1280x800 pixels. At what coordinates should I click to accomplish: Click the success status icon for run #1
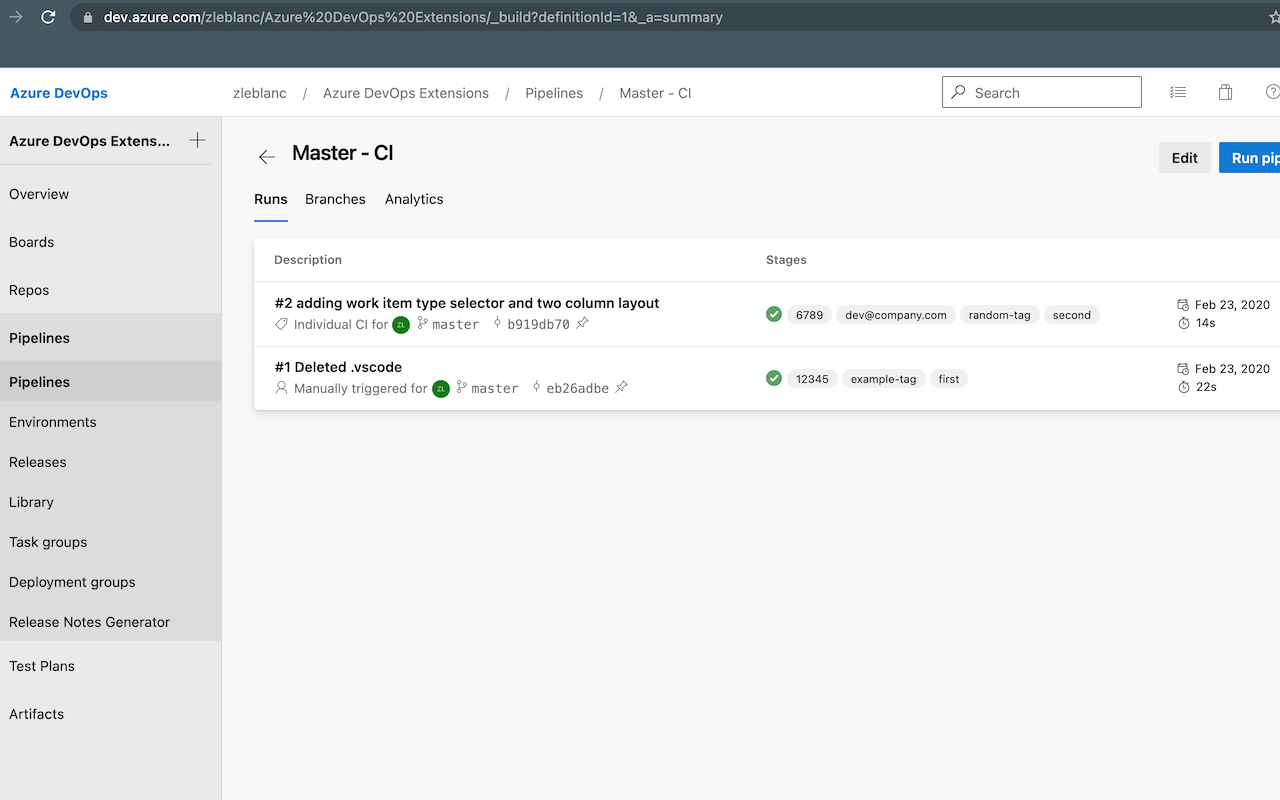pos(773,378)
